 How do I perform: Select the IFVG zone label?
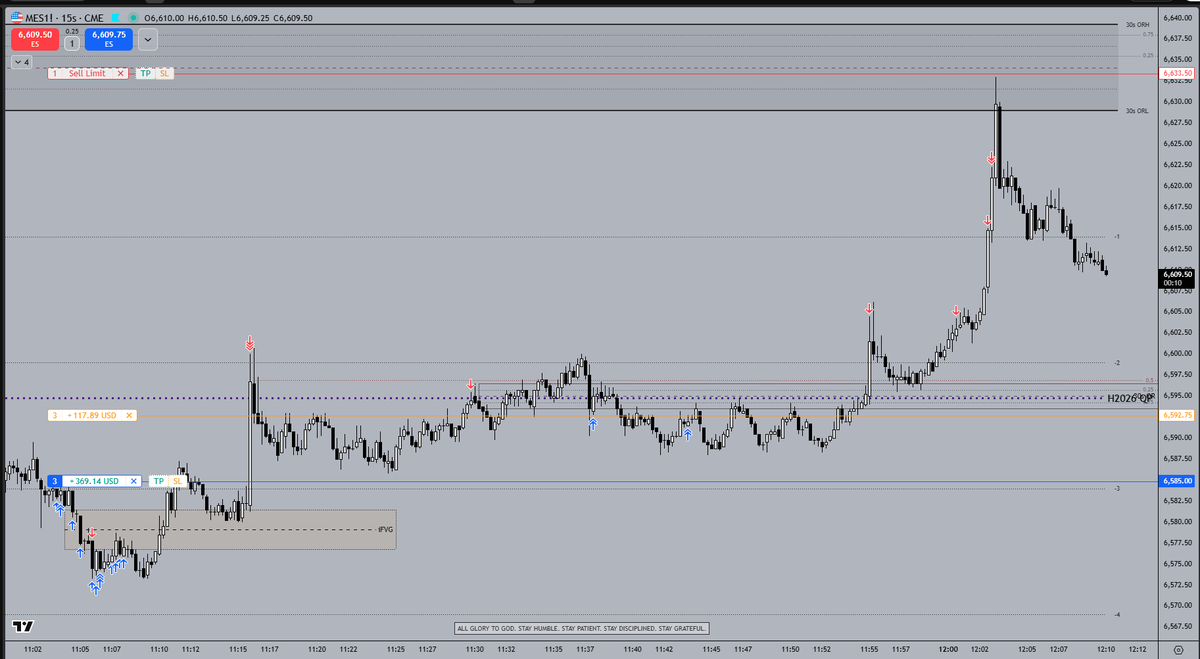[386, 529]
